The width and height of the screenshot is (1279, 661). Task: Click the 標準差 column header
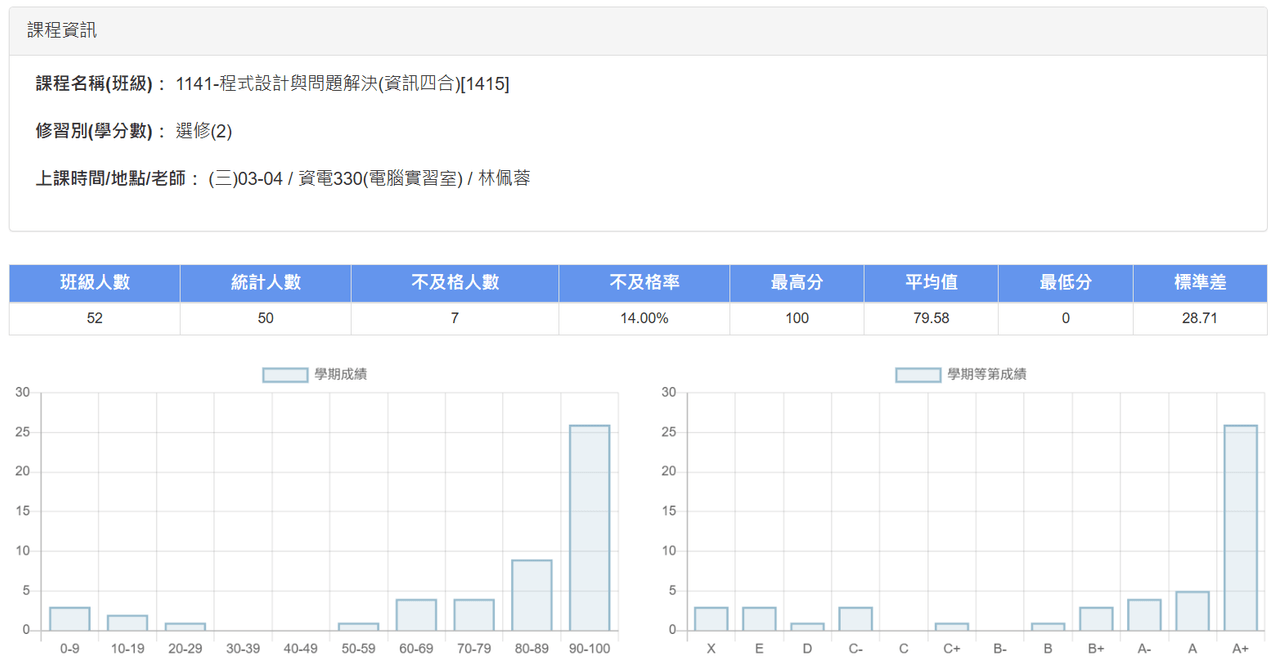(x=1200, y=283)
